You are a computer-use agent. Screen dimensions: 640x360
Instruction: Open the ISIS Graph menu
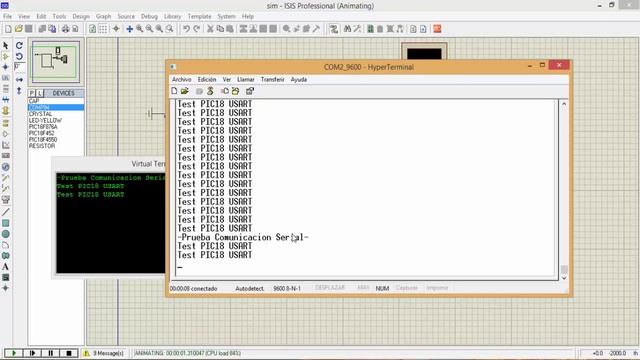103,16
